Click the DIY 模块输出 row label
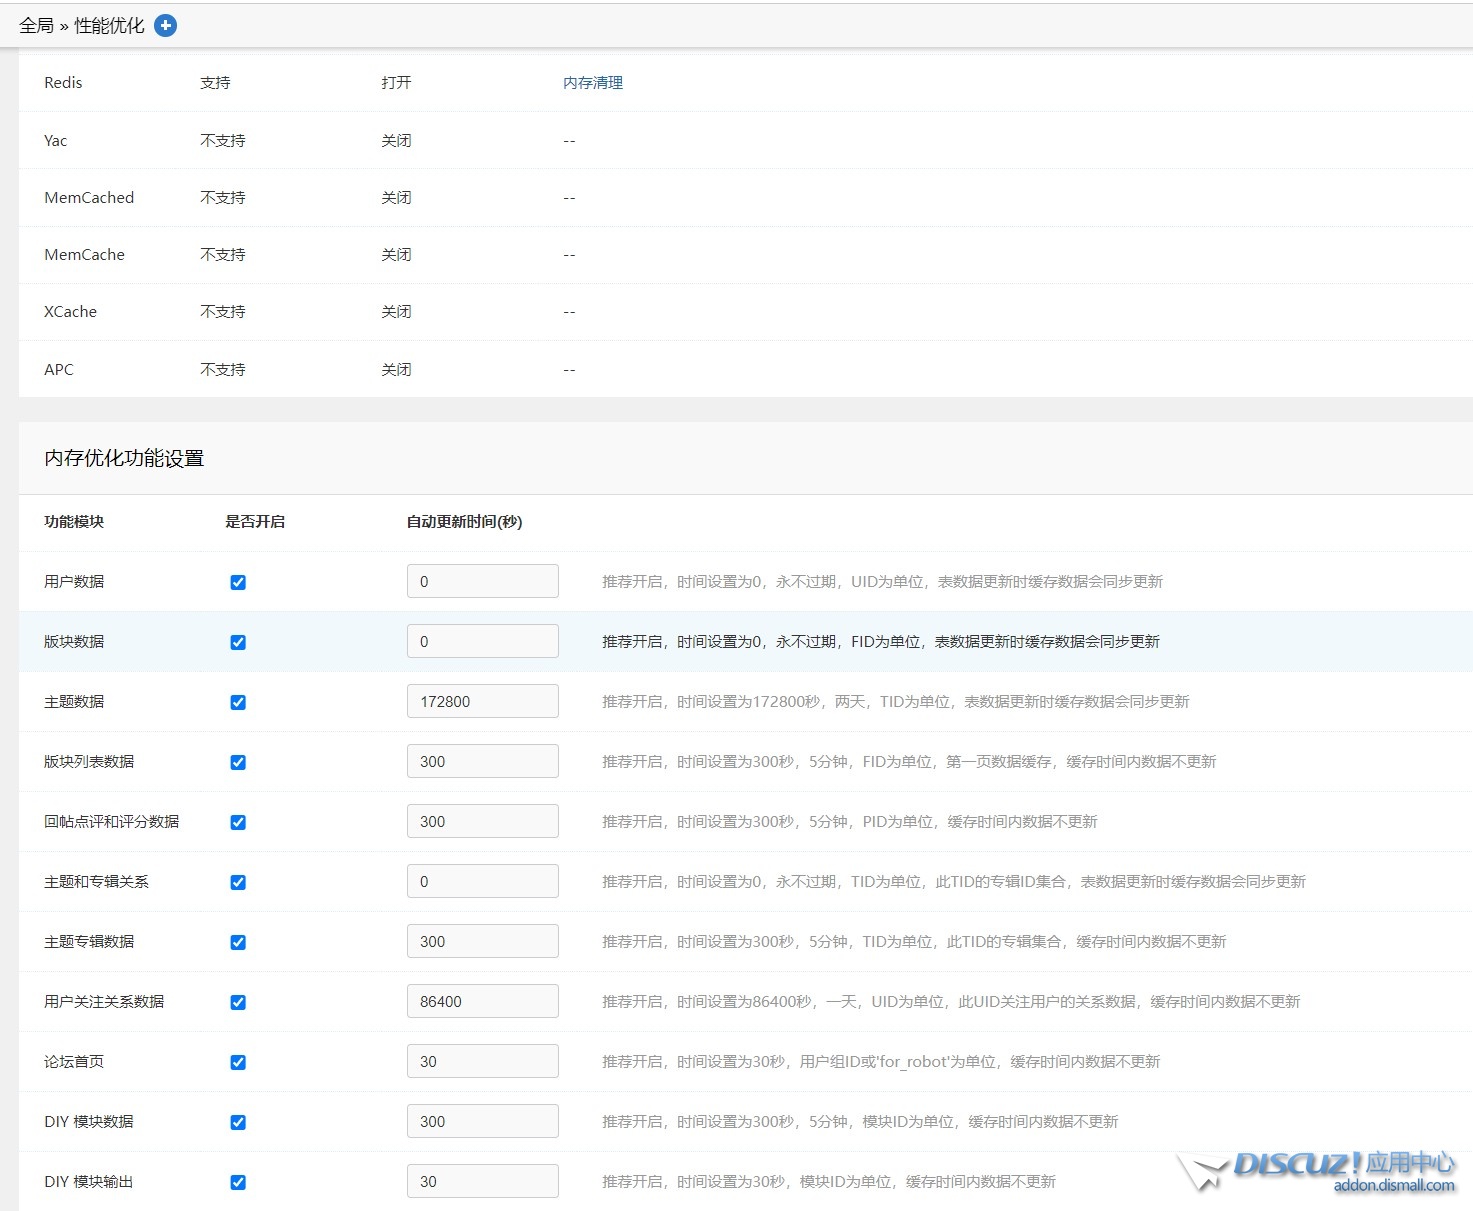Screen dimensions: 1473x1211 coord(89,1182)
